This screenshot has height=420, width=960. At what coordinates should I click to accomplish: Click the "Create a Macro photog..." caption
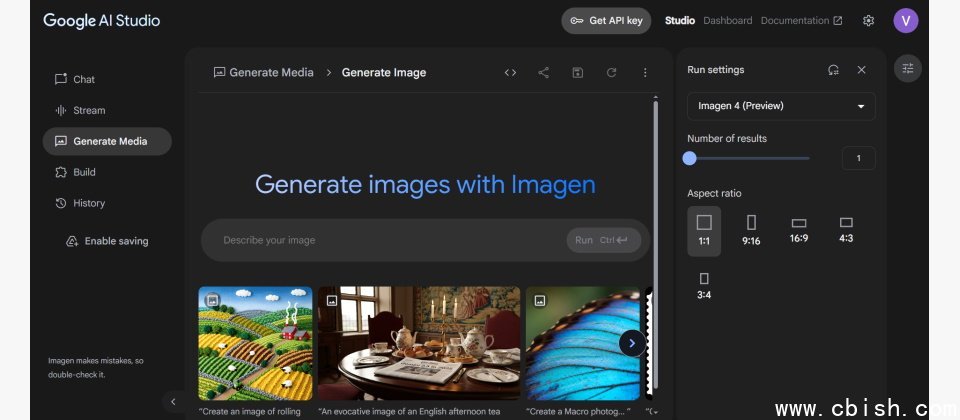point(578,411)
